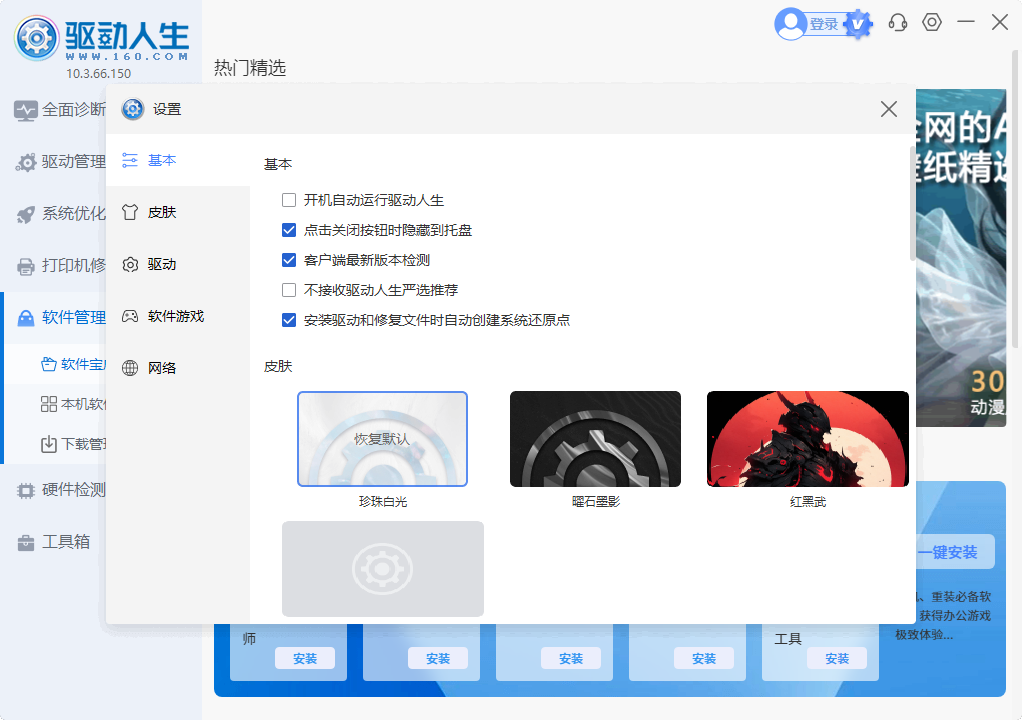Click the 驱动 hexagon icon in settings

pos(130,265)
